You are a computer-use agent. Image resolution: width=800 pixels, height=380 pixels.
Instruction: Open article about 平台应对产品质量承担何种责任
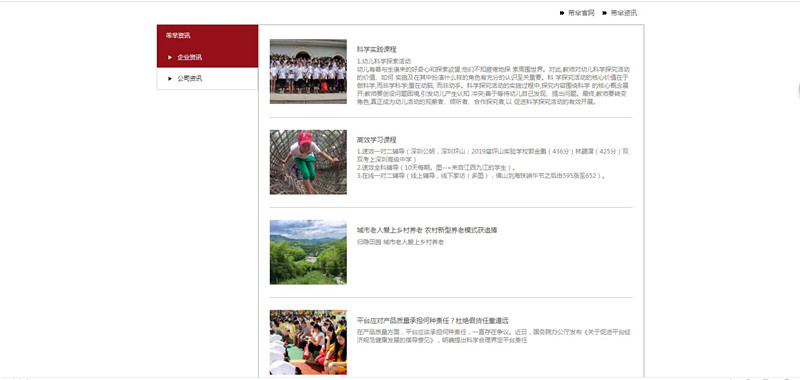(433, 321)
